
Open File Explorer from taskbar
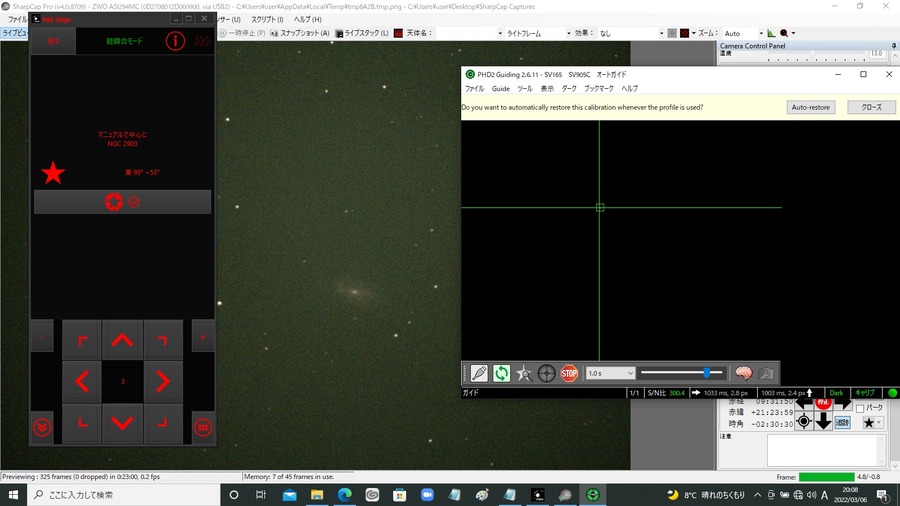(317, 495)
